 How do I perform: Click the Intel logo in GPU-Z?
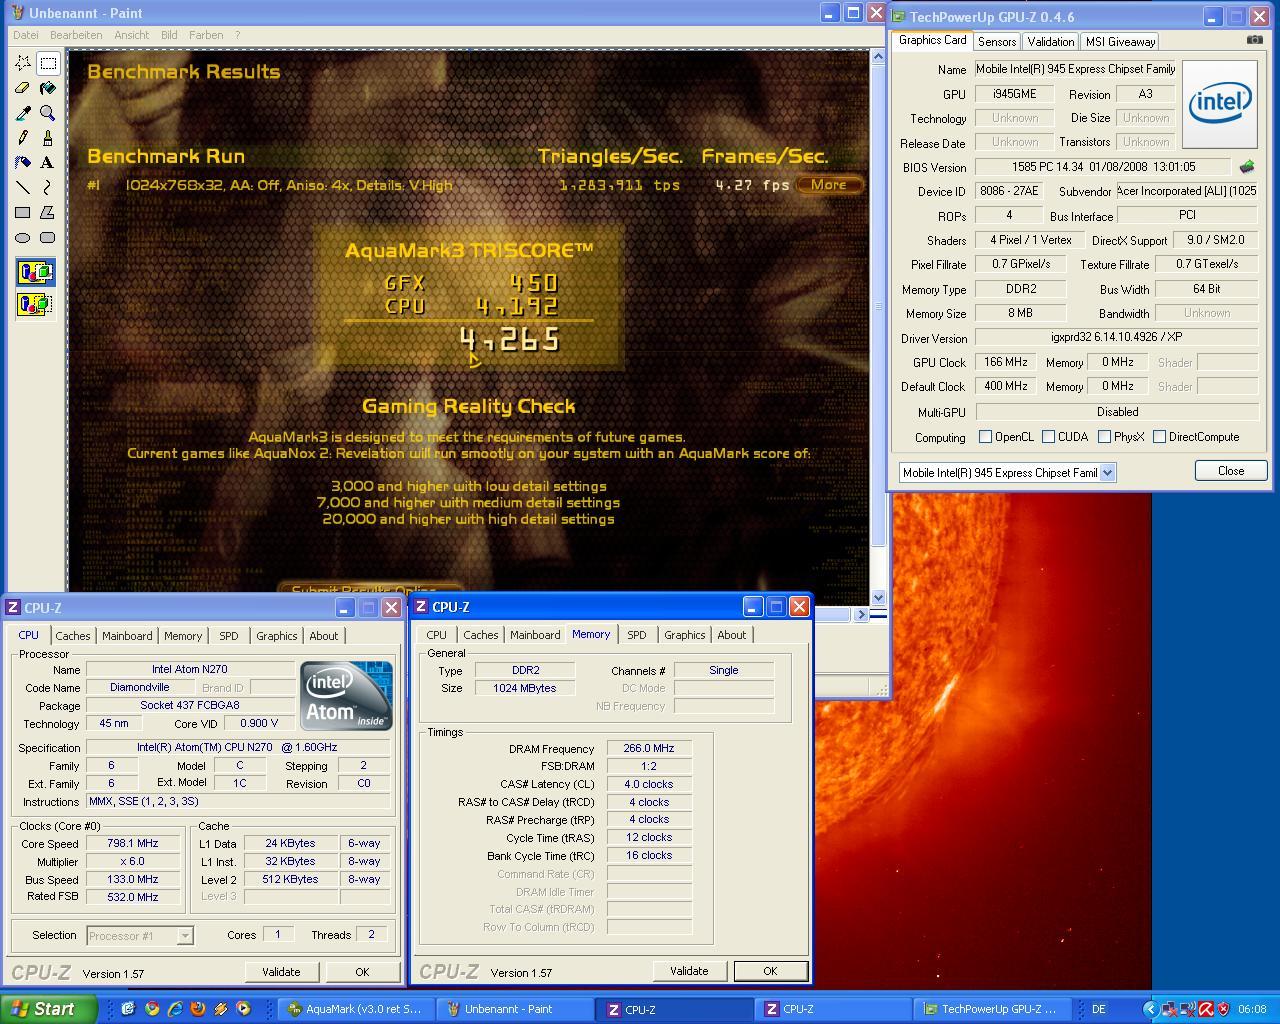[1219, 104]
